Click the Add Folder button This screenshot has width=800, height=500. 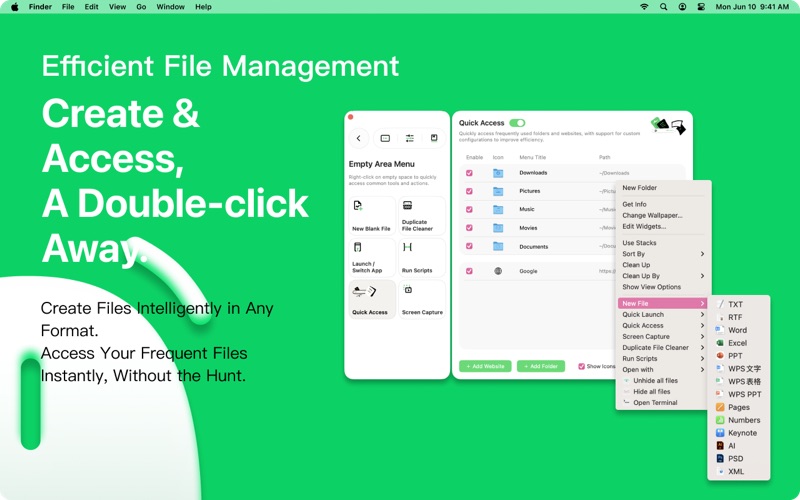click(x=541, y=366)
